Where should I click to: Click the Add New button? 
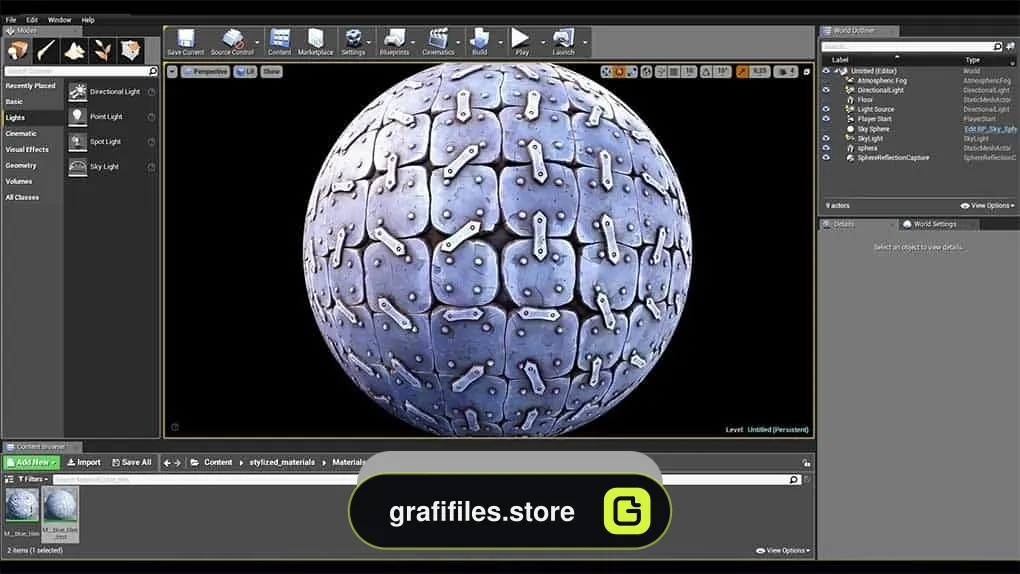click(31, 462)
